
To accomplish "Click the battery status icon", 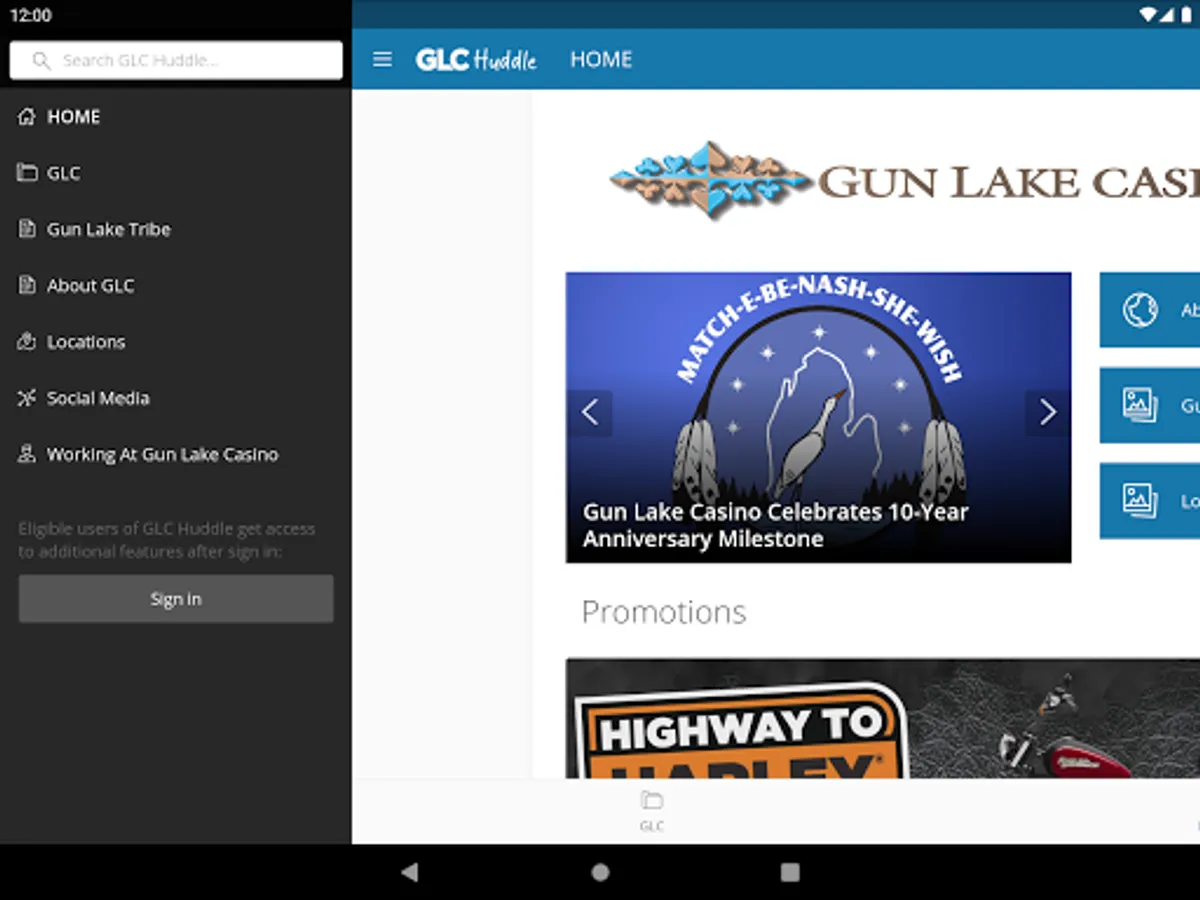I will 1186,15.
